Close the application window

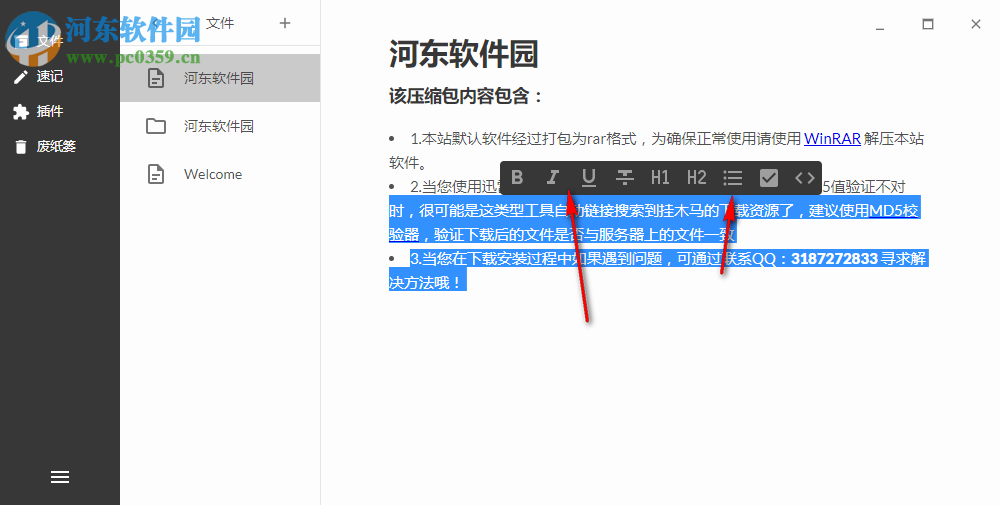click(976, 24)
